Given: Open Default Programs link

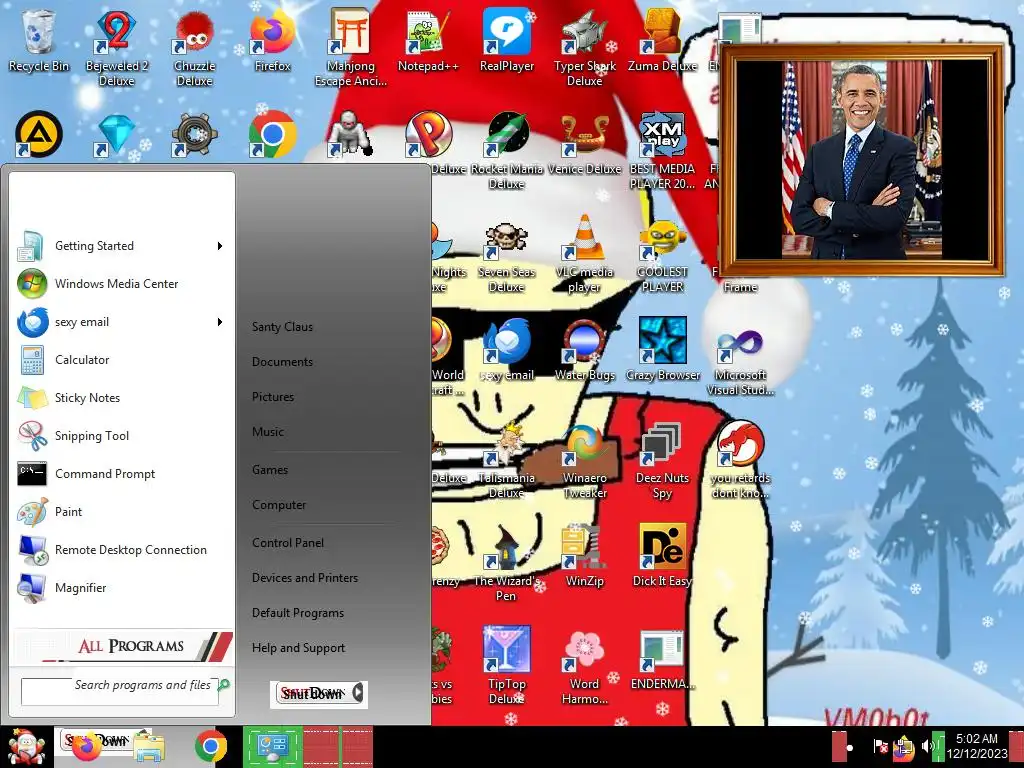Looking at the screenshot, I should pyautogui.click(x=298, y=613).
